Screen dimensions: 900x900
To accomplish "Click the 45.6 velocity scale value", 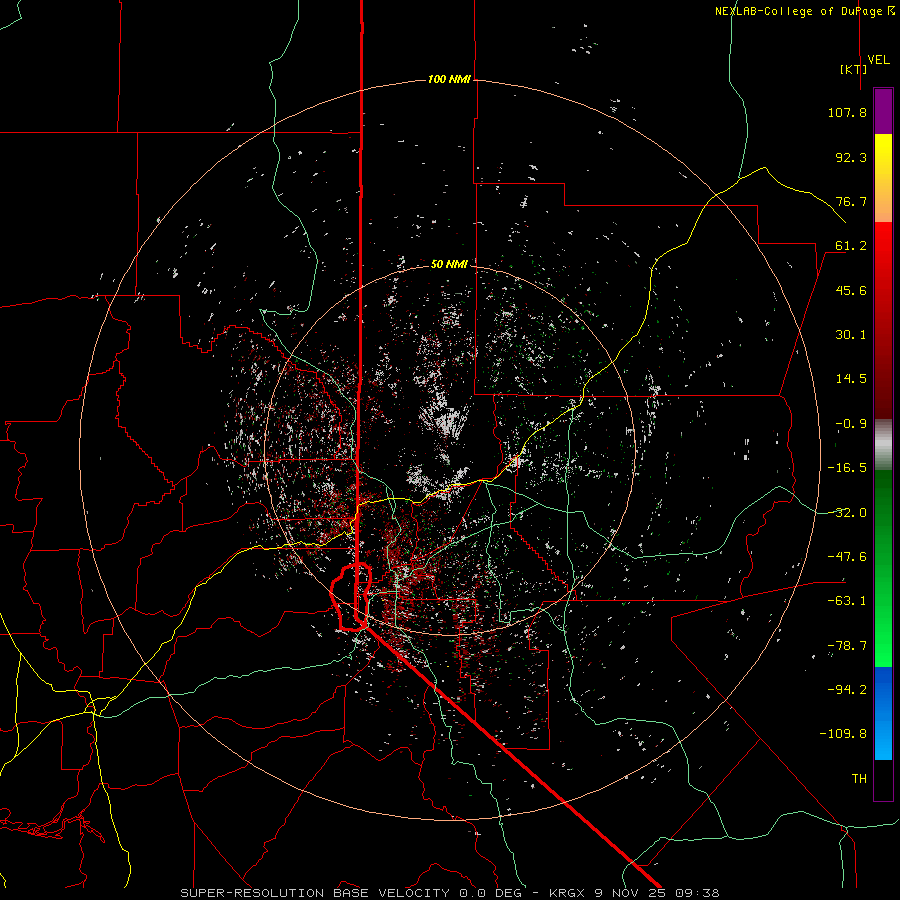I will [x=851, y=290].
